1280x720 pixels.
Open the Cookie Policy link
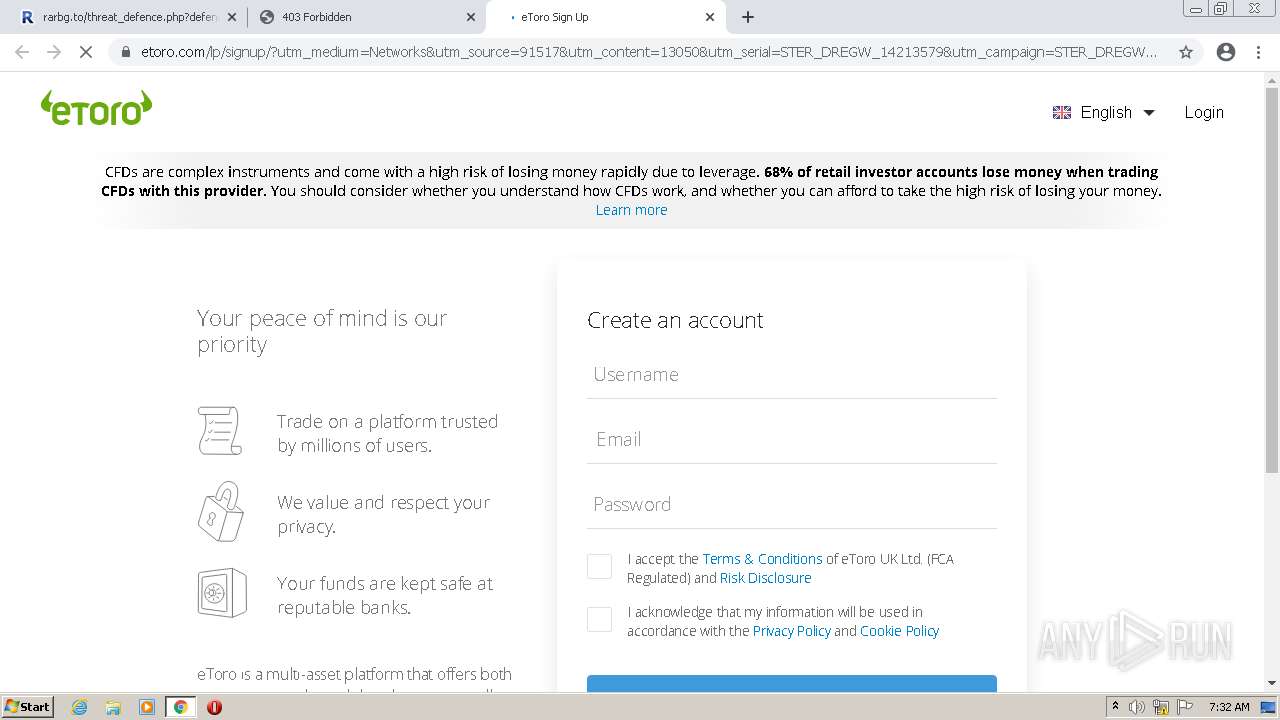click(x=899, y=631)
